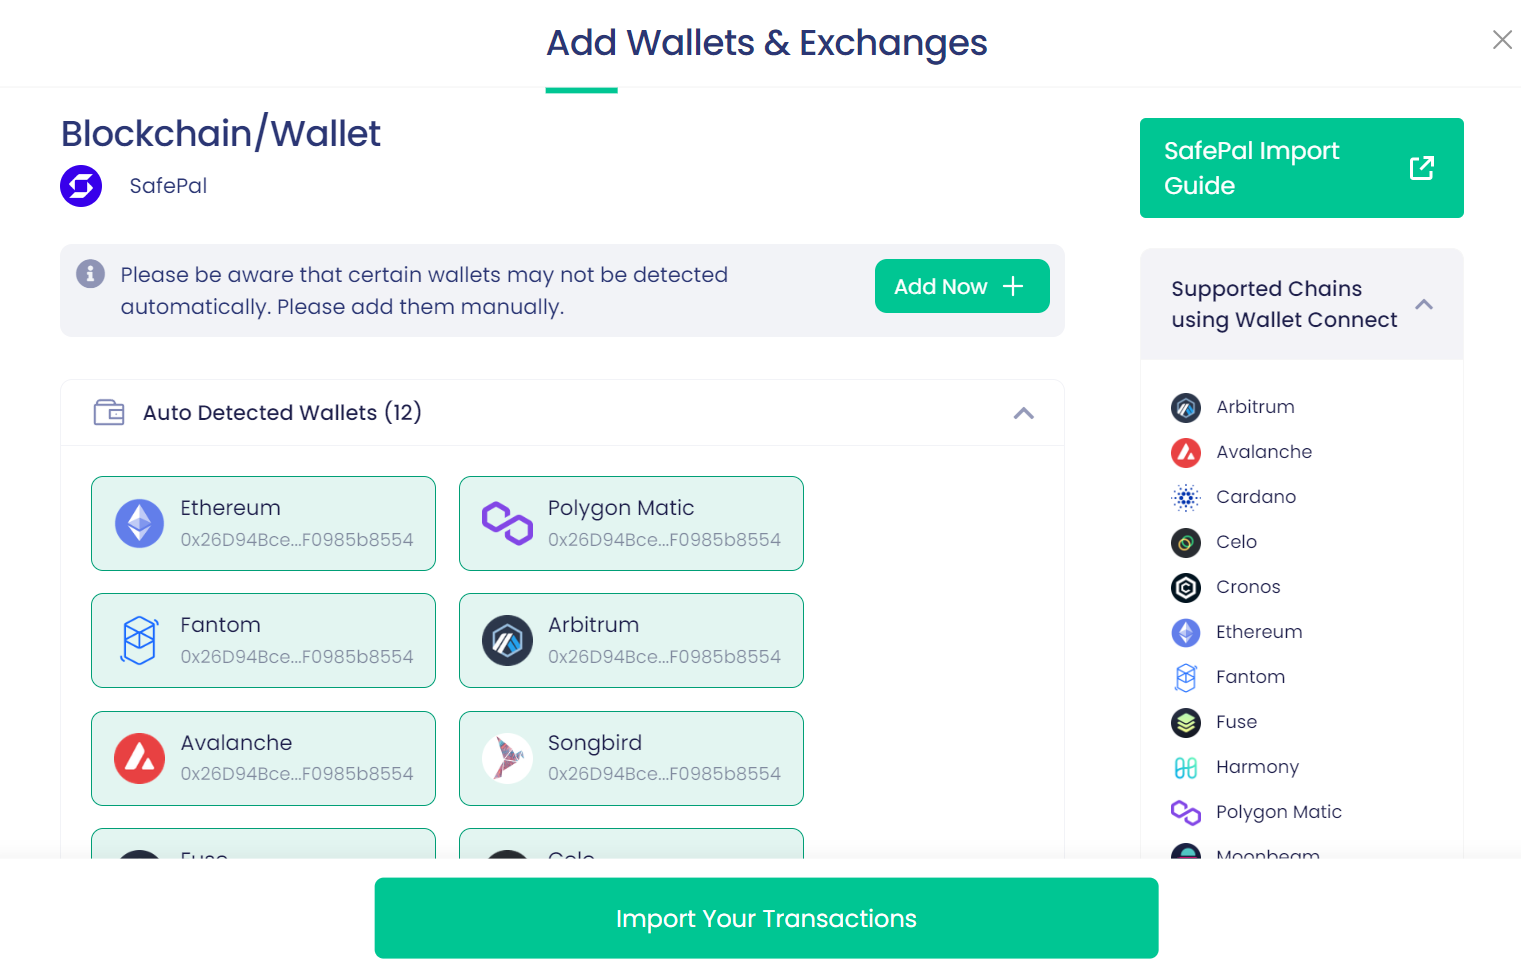Click the SafePal logo icon

(x=81, y=186)
